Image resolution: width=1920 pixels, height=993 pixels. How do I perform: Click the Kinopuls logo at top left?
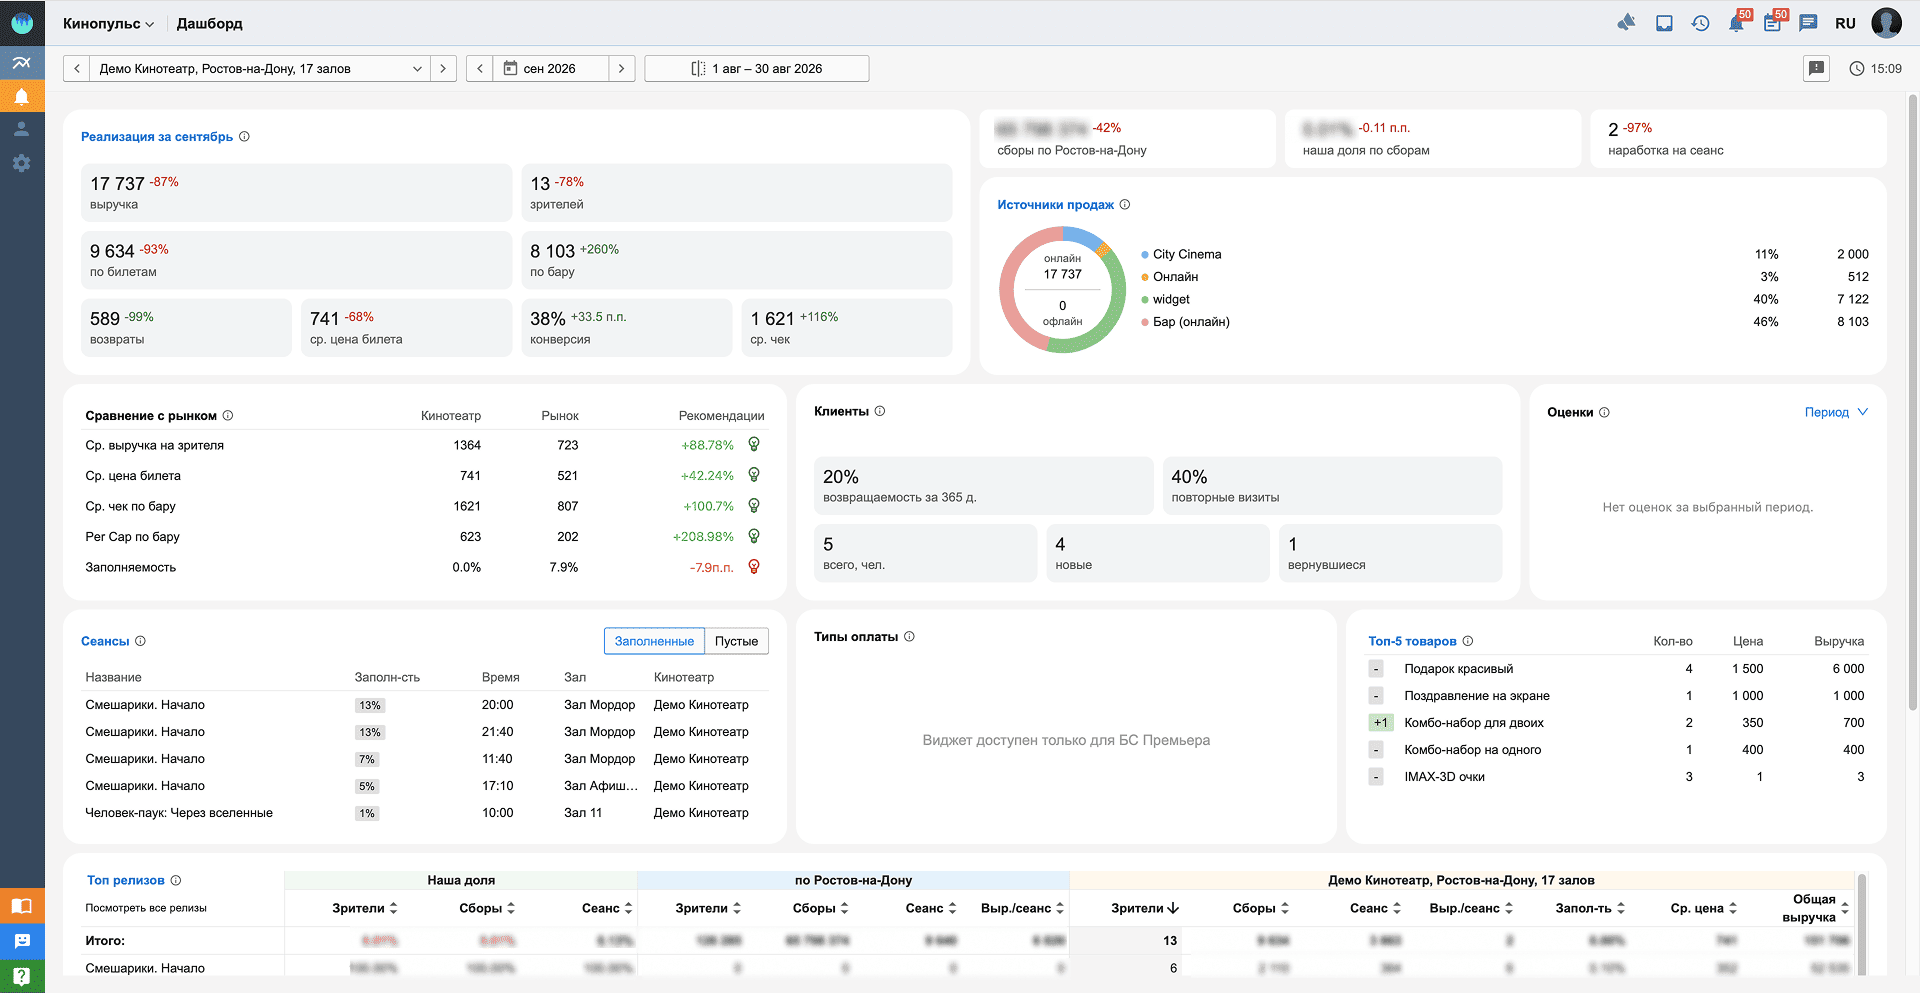(x=22, y=23)
